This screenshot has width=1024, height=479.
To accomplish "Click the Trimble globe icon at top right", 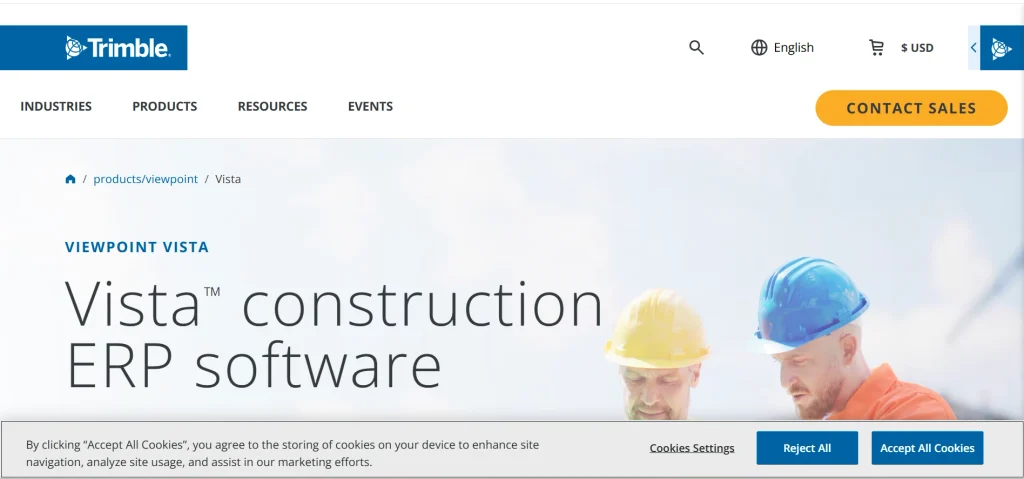I will click(x=1001, y=48).
